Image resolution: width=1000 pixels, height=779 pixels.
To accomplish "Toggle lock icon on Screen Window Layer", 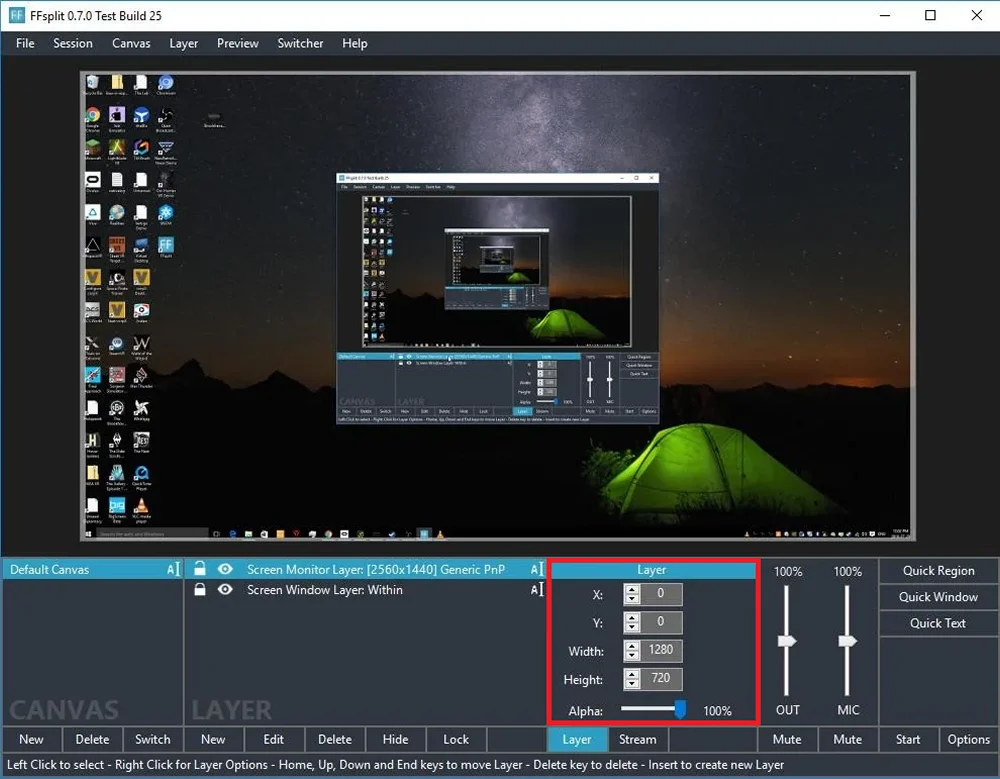I will pyautogui.click(x=200, y=590).
